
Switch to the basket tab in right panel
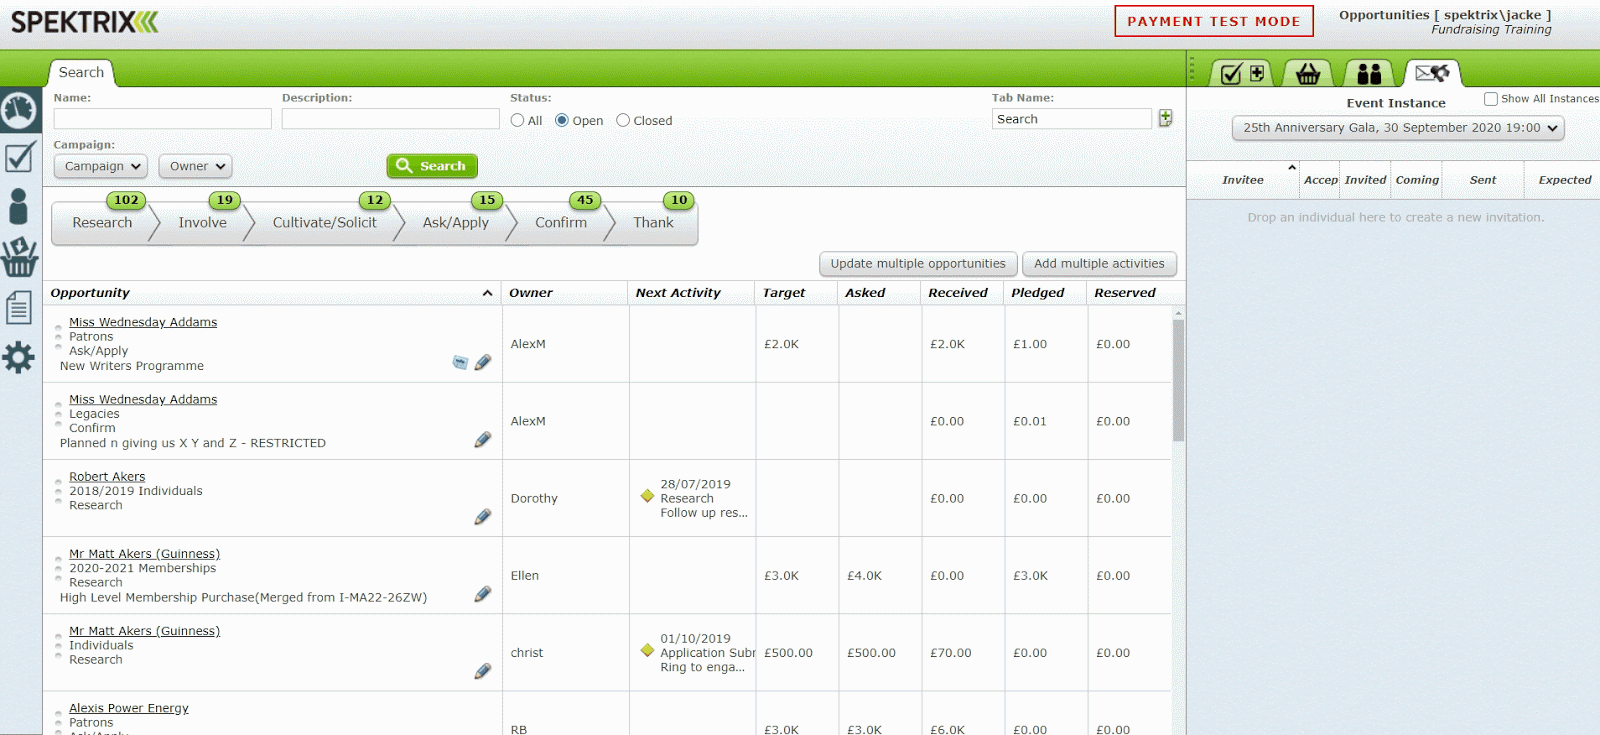click(x=1308, y=73)
